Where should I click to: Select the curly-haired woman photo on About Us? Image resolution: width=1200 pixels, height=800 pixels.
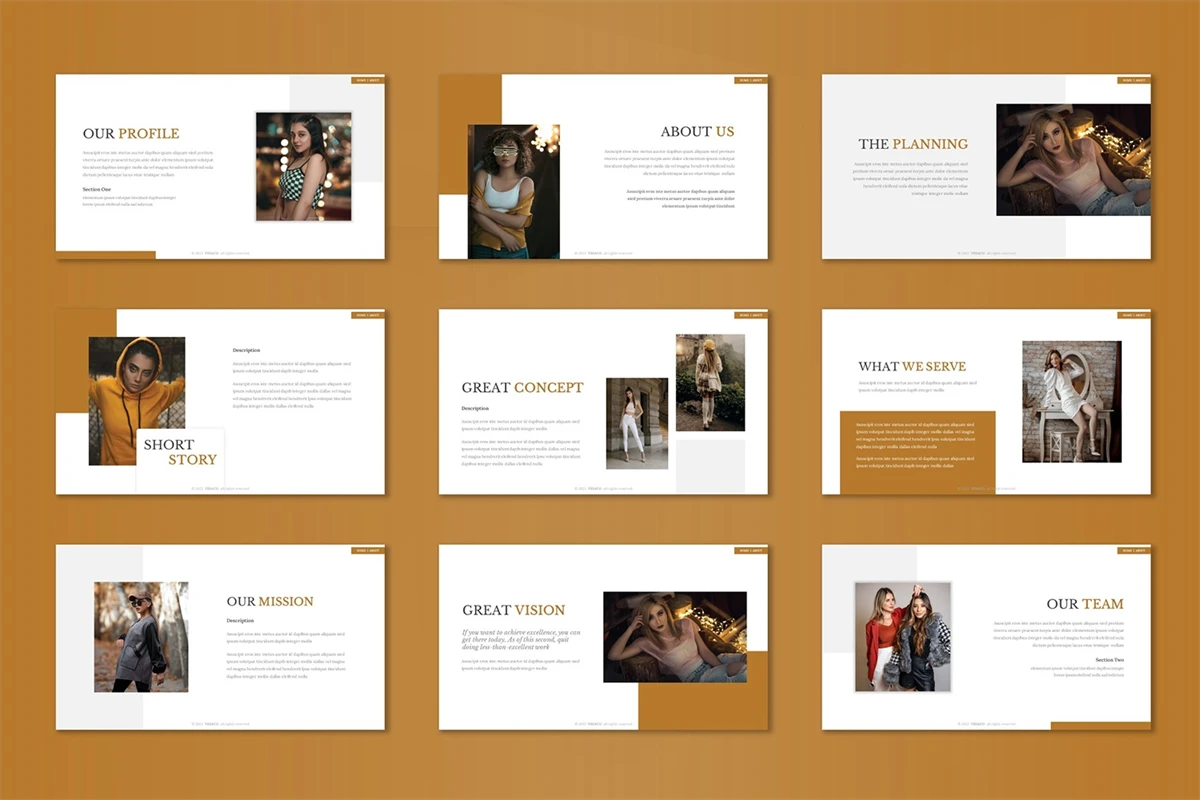[513, 191]
